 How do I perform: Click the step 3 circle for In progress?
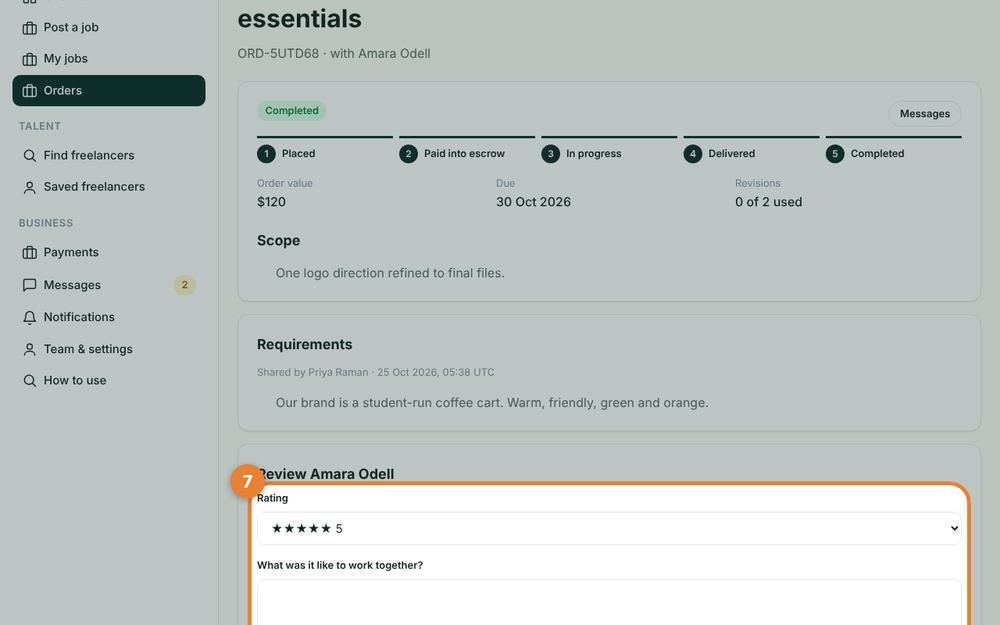(x=550, y=154)
